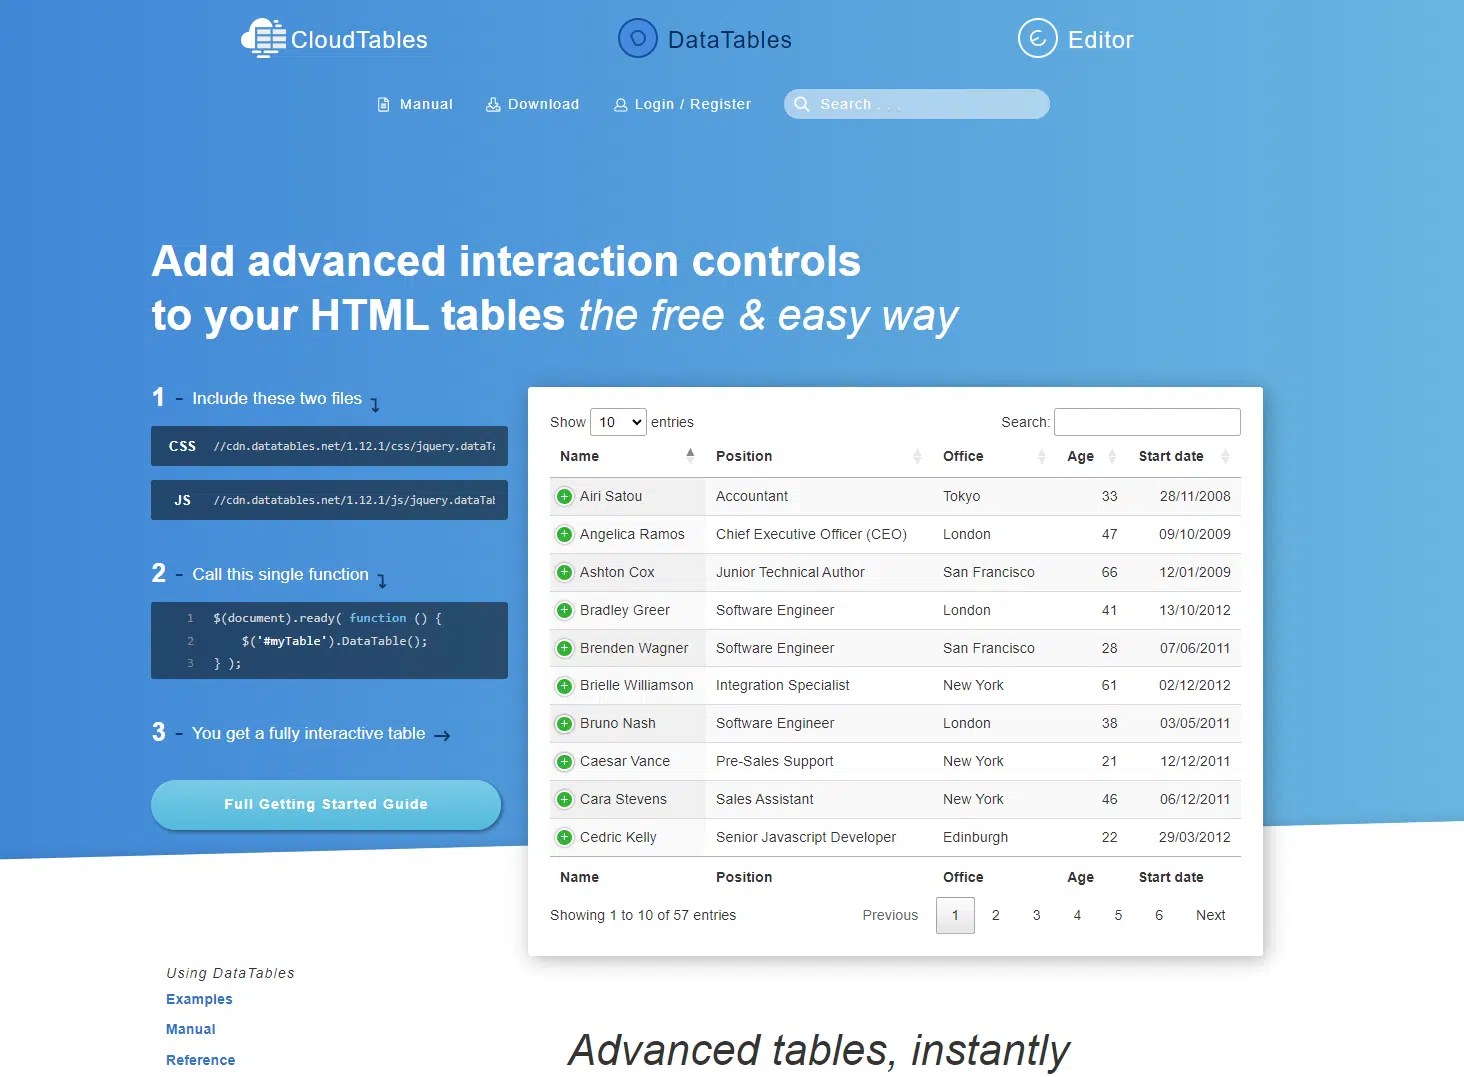
Task: Click the green plus icon beside Brenden Wagner
Action: [x=563, y=648]
